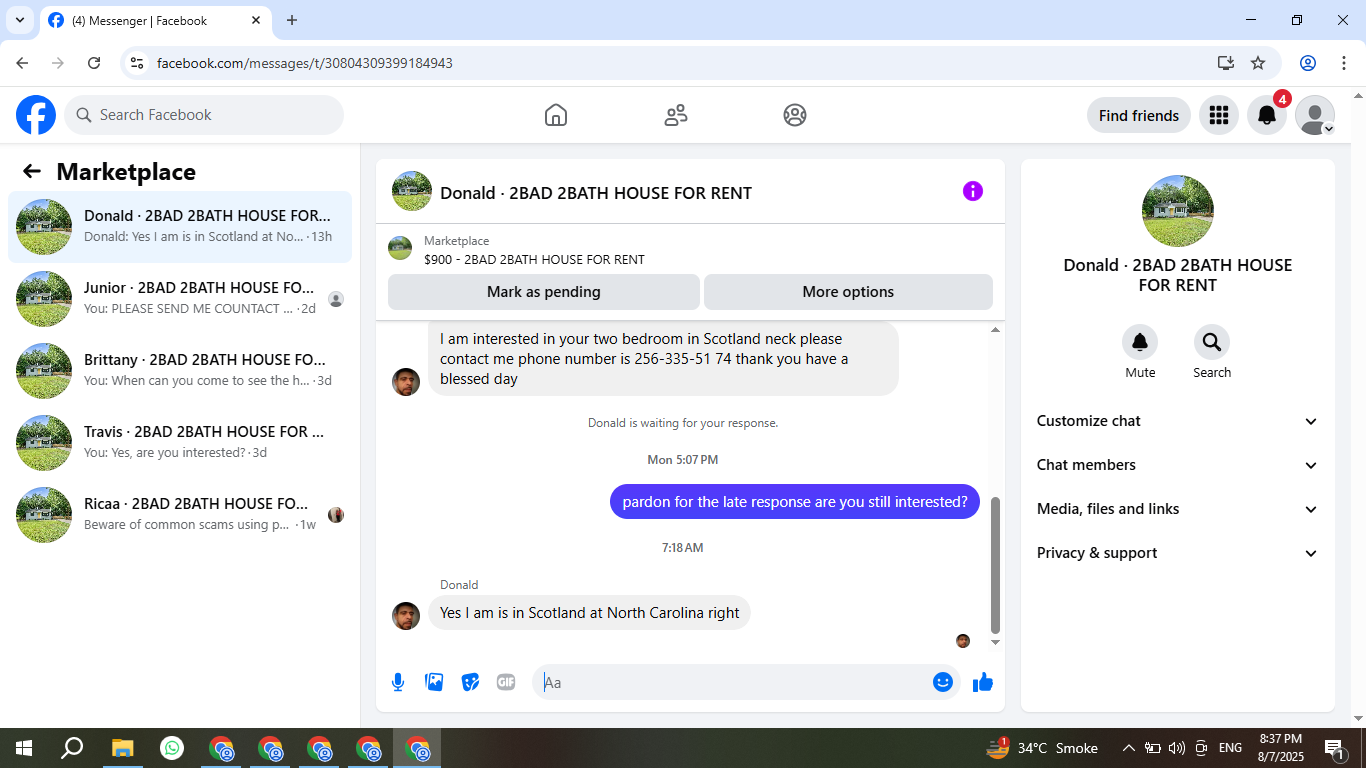The width and height of the screenshot is (1366, 768).
Task: Click chat scrollbar up arrow
Action: 995,329
